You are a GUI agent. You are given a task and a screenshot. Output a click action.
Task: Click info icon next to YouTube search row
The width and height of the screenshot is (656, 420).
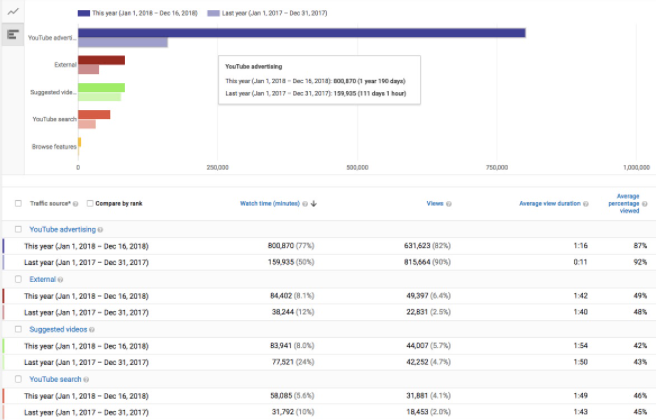86,379
